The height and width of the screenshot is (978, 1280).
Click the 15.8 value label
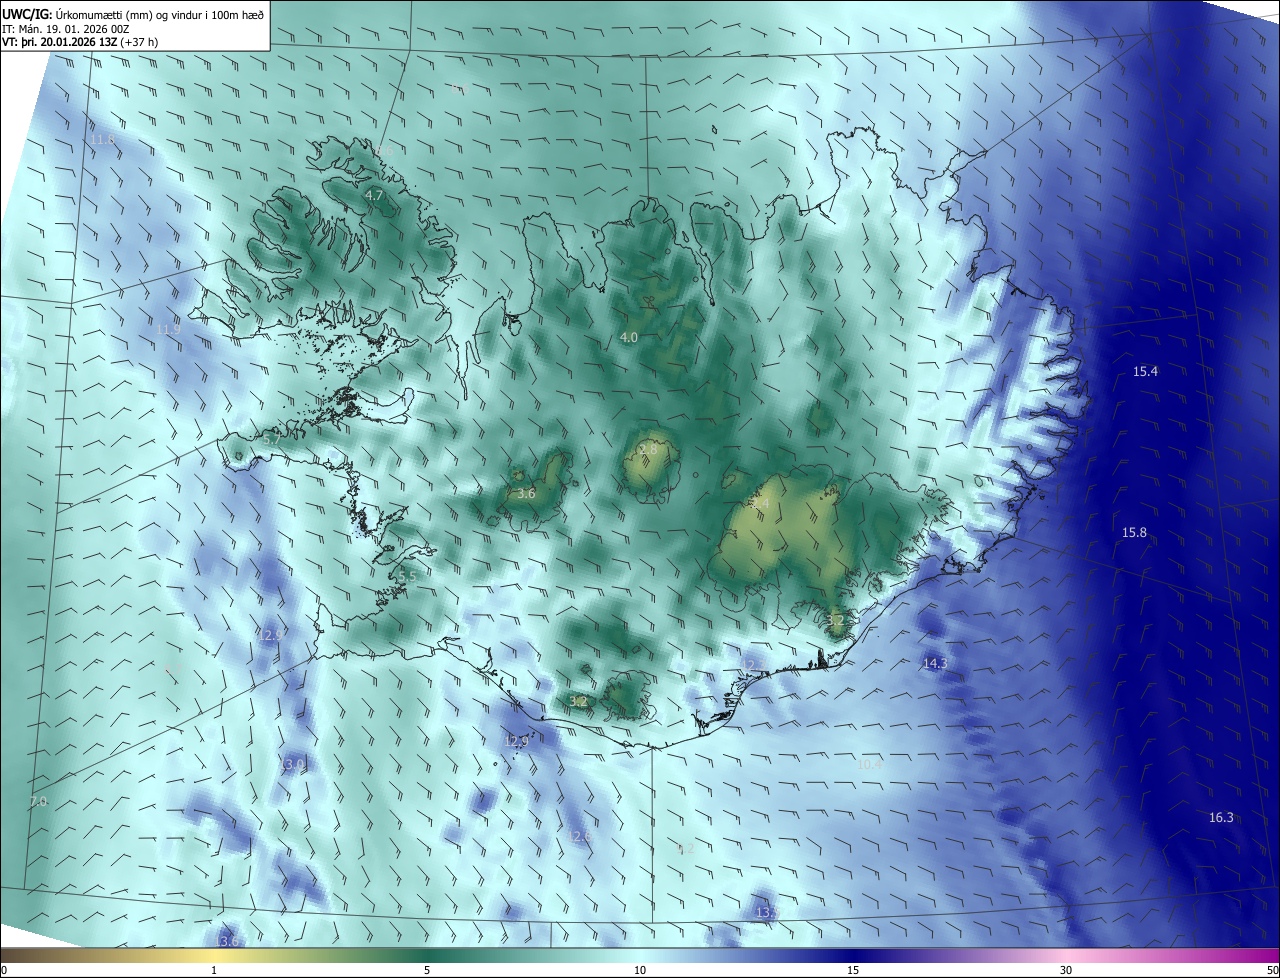click(x=1134, y=533)
